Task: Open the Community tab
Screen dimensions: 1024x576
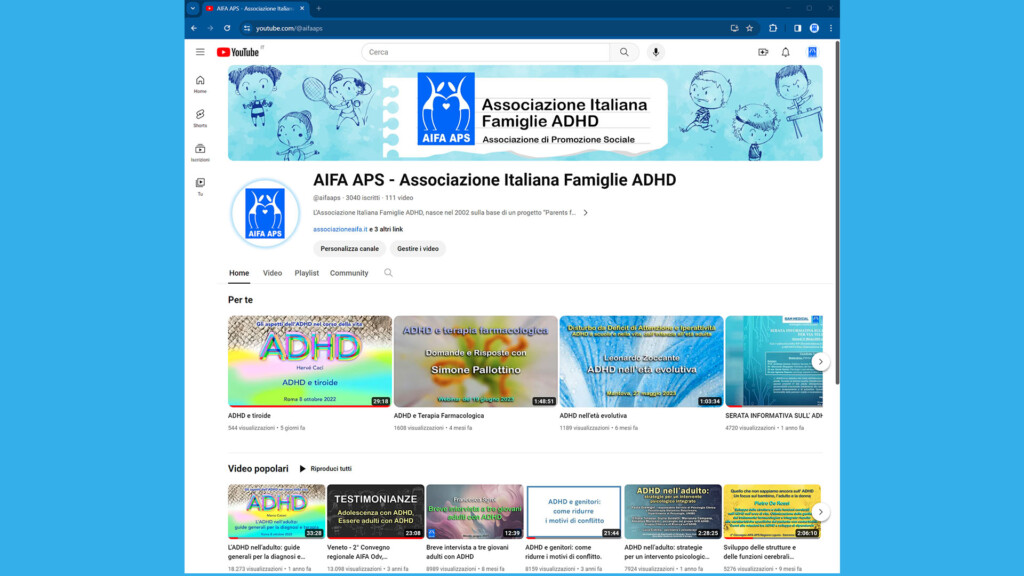Action: coord(350,272)
